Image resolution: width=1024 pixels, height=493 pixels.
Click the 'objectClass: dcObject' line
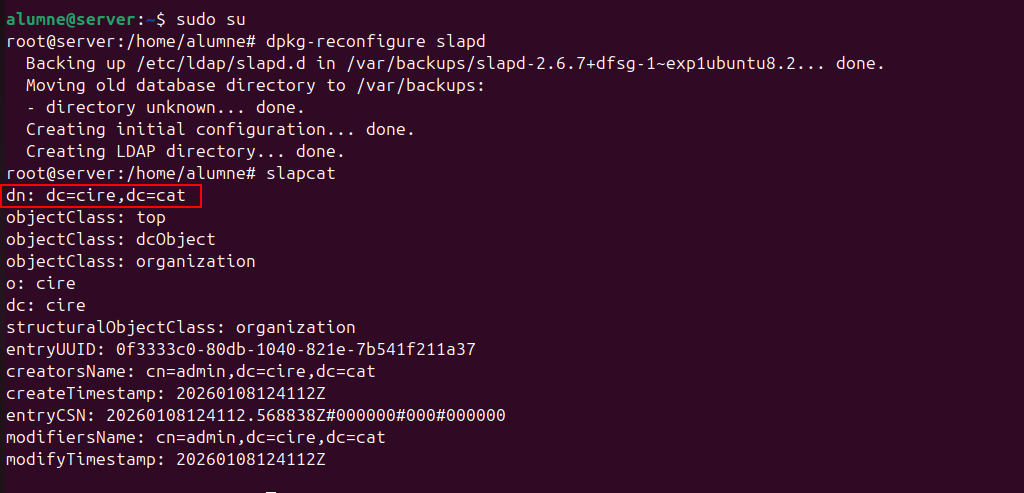tap(111, 239)
